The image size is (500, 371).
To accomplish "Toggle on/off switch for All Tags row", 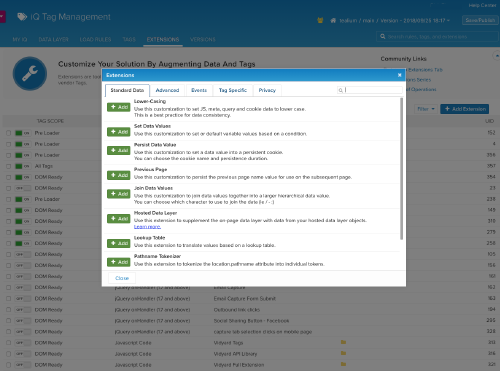I will click(x=23, y=166).
